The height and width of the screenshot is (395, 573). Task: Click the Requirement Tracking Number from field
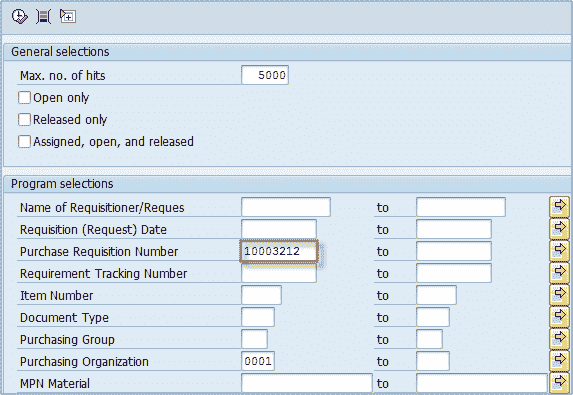click(279, 273)
